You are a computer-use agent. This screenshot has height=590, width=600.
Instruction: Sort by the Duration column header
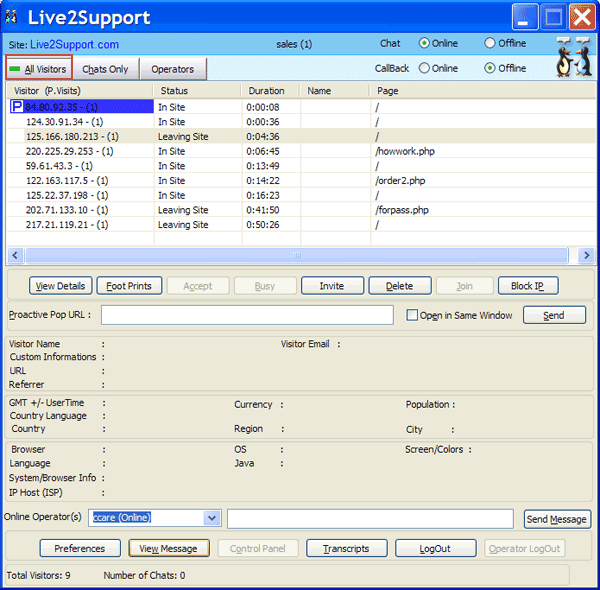click(271, 91)
